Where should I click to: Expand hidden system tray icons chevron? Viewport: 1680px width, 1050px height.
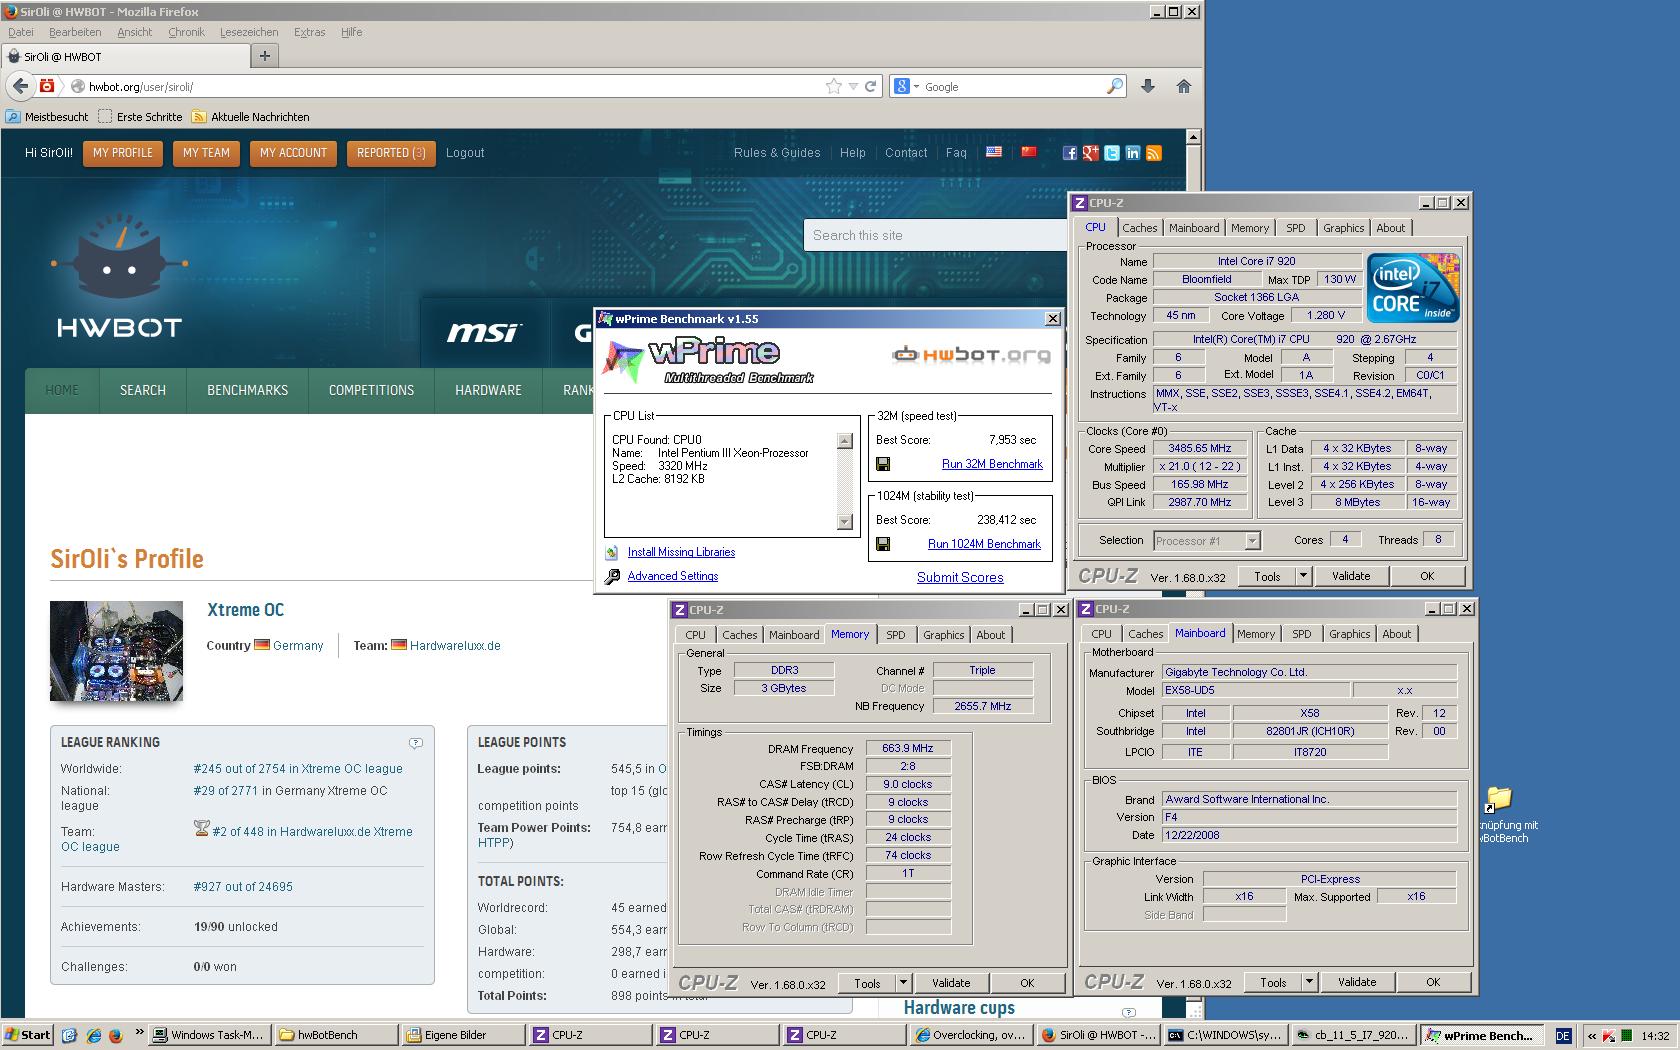click(1592, 1036)
